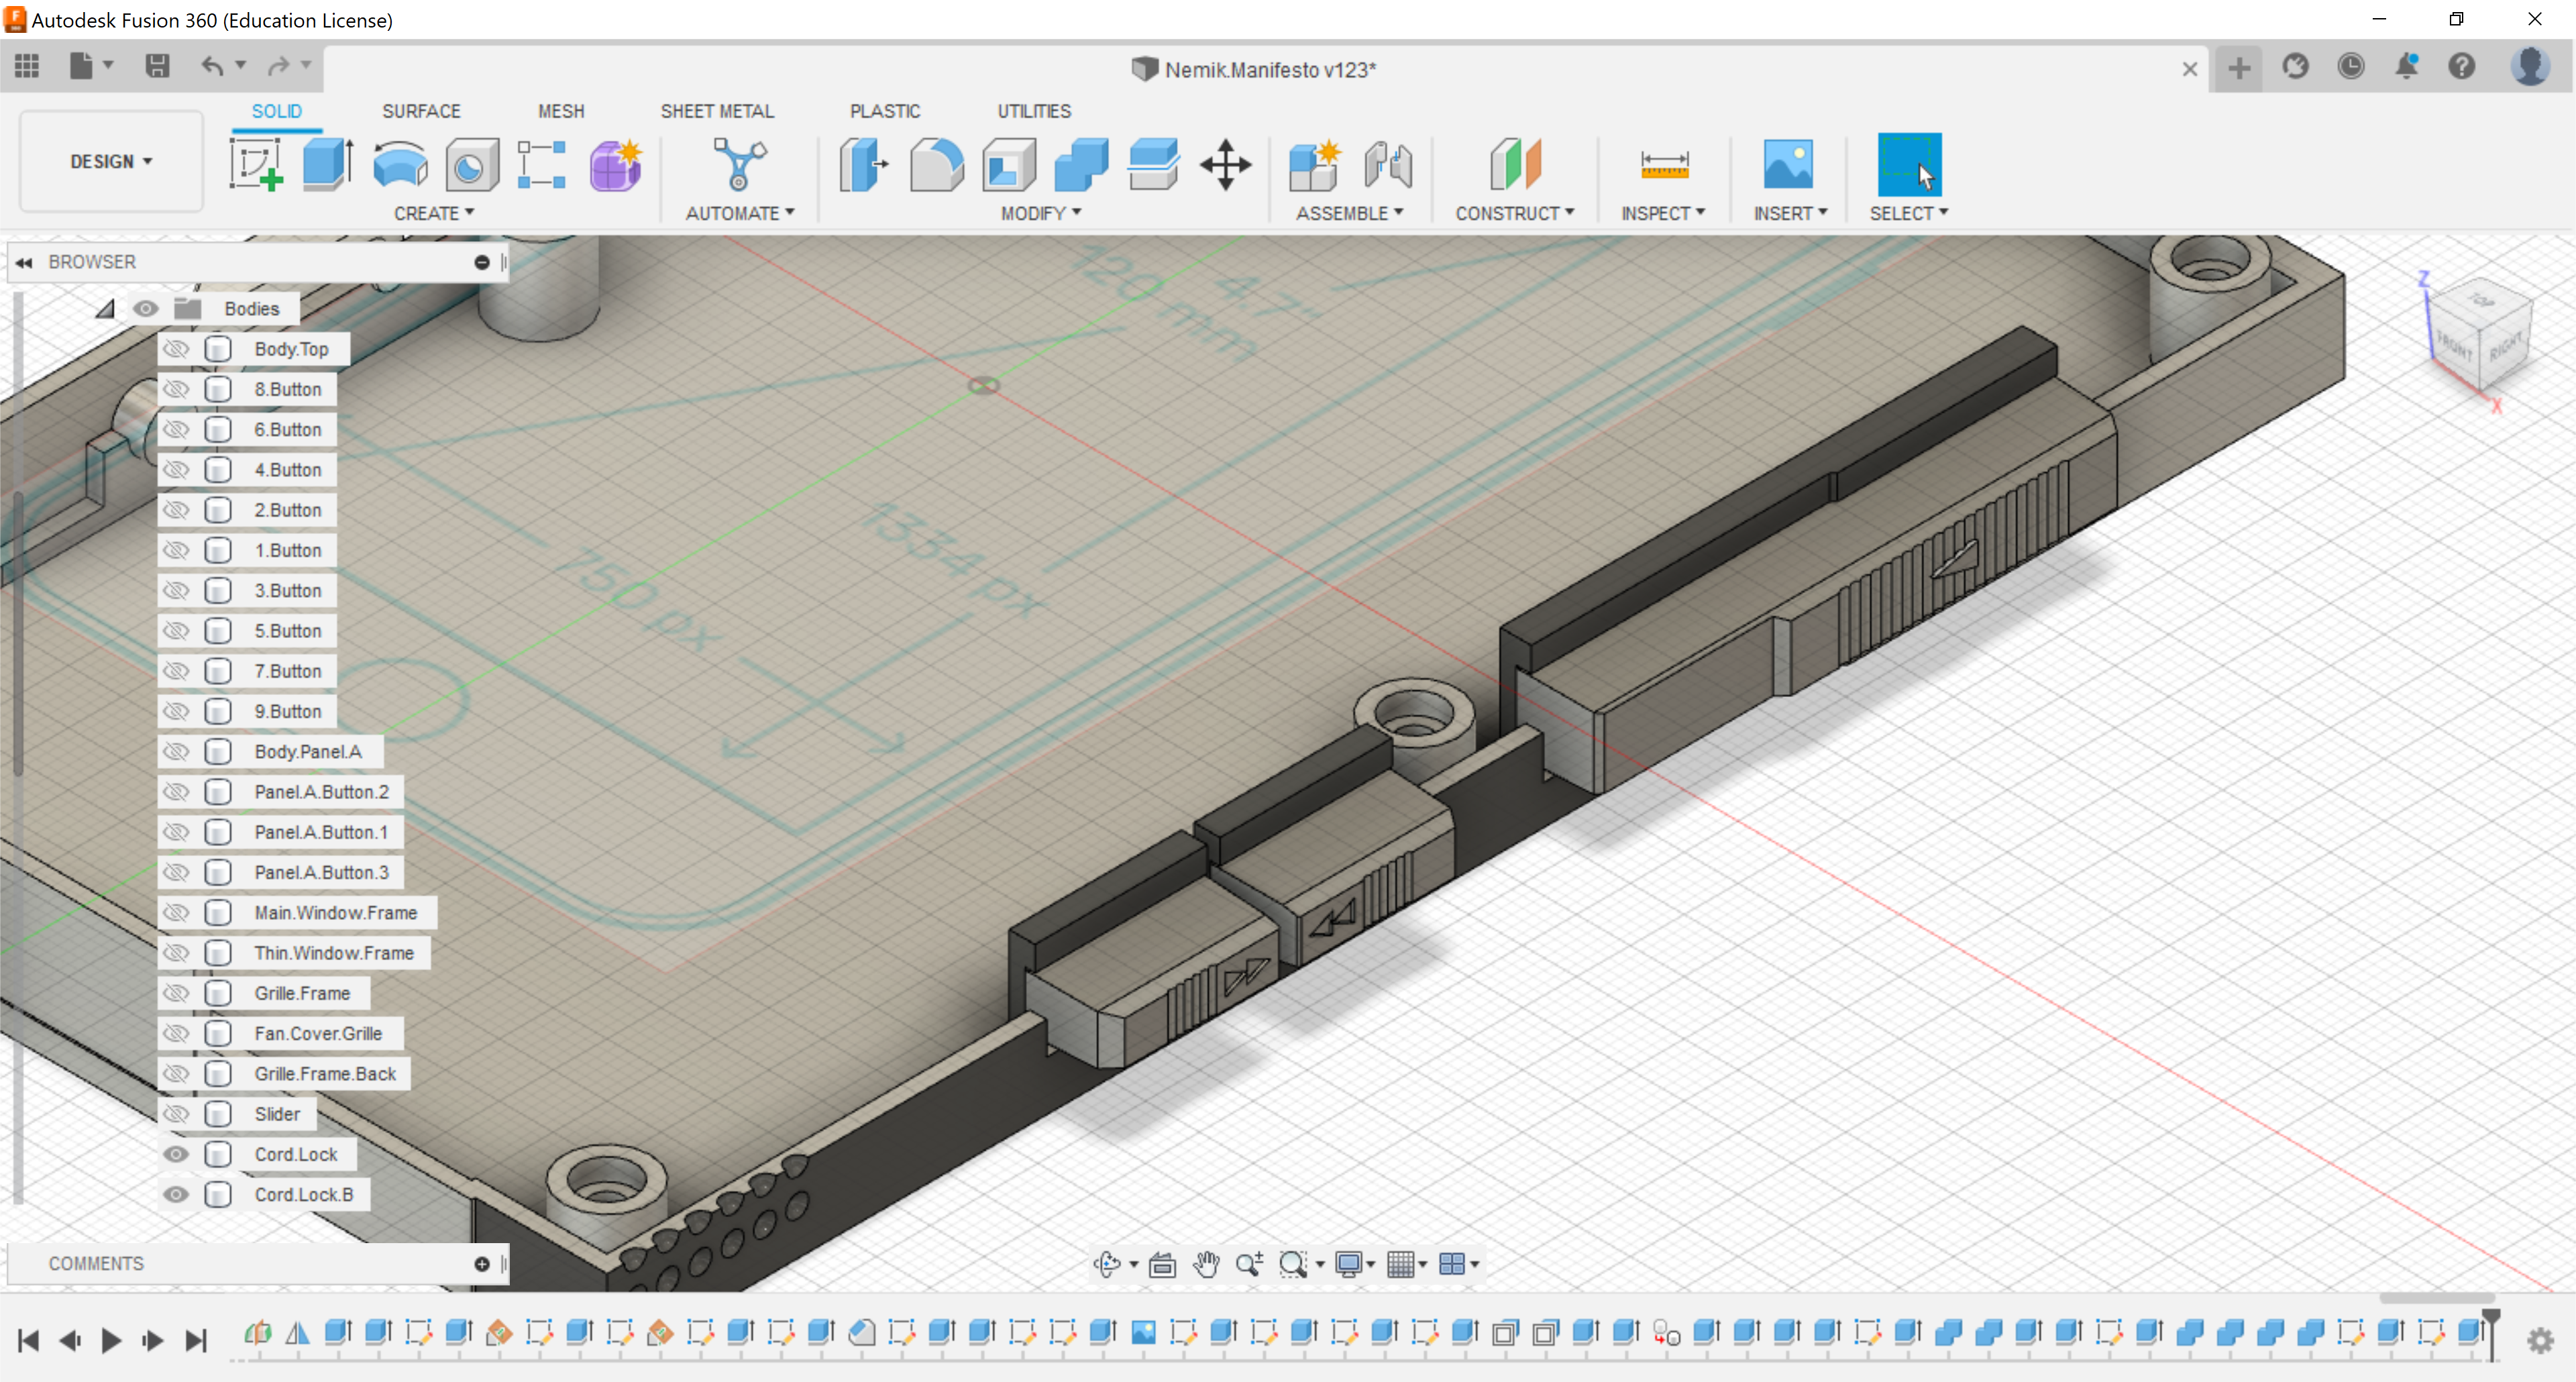
Task: Undo the last action
Action: pyautogui.click(x=212, y=67)
